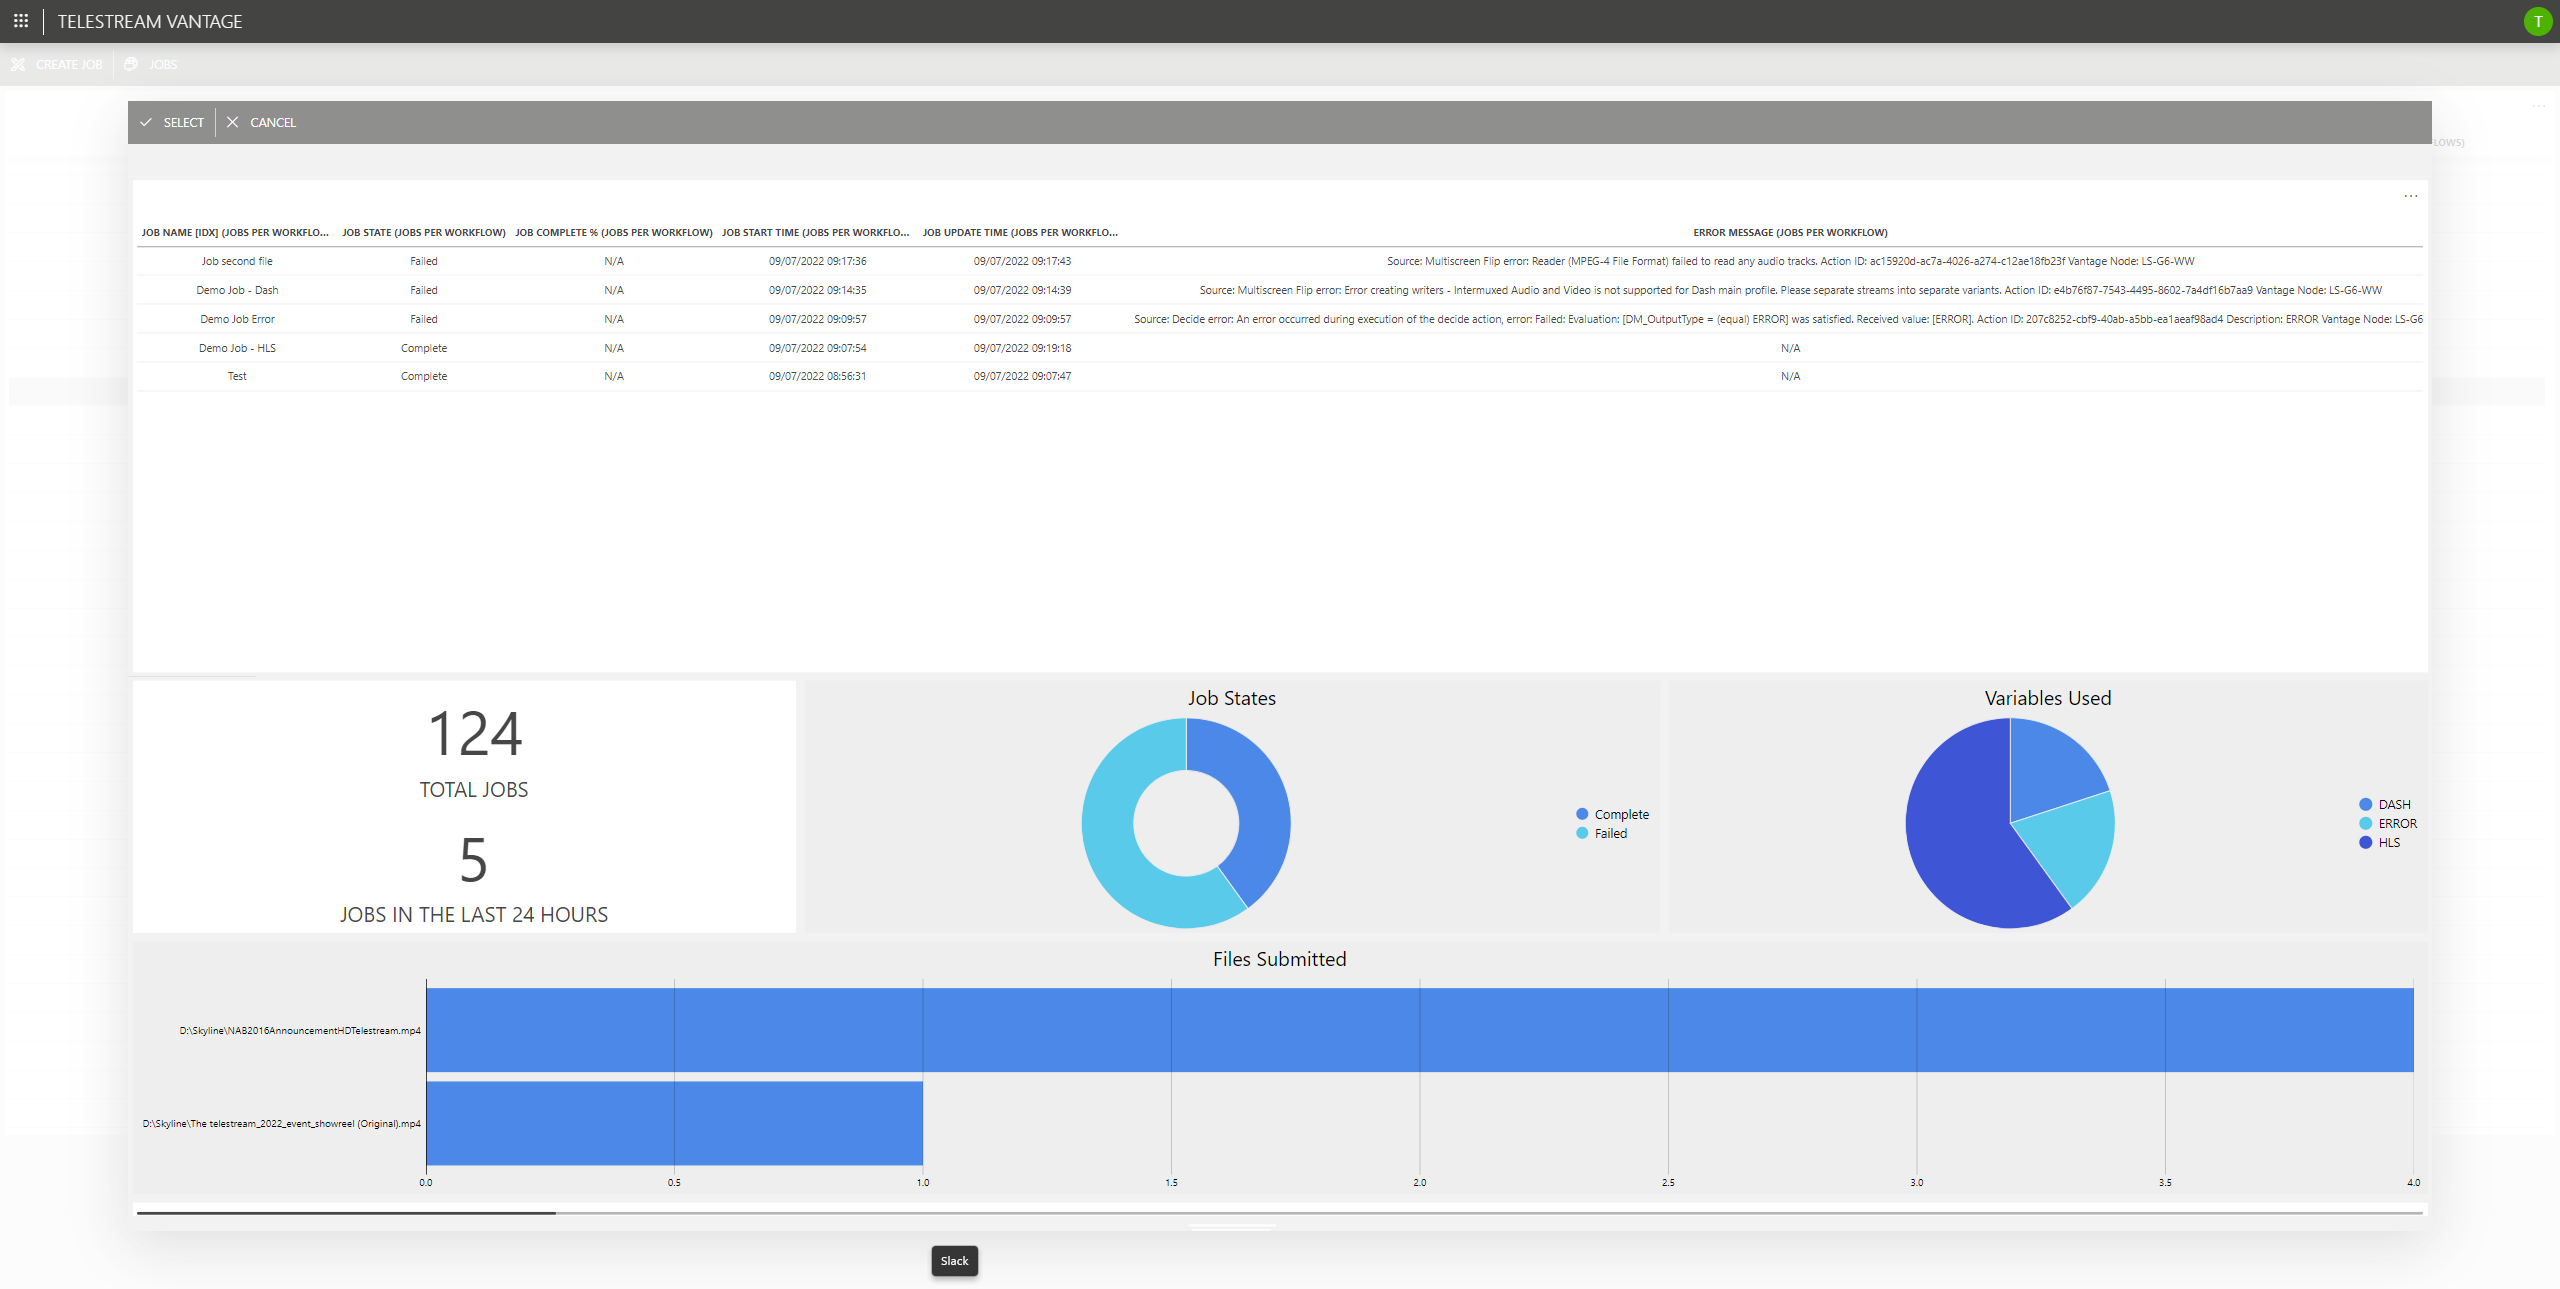Screen dimensions: 2560x1289
Task: Toggle ERROR series in Variables Used legend
Action: (2388, 824)
